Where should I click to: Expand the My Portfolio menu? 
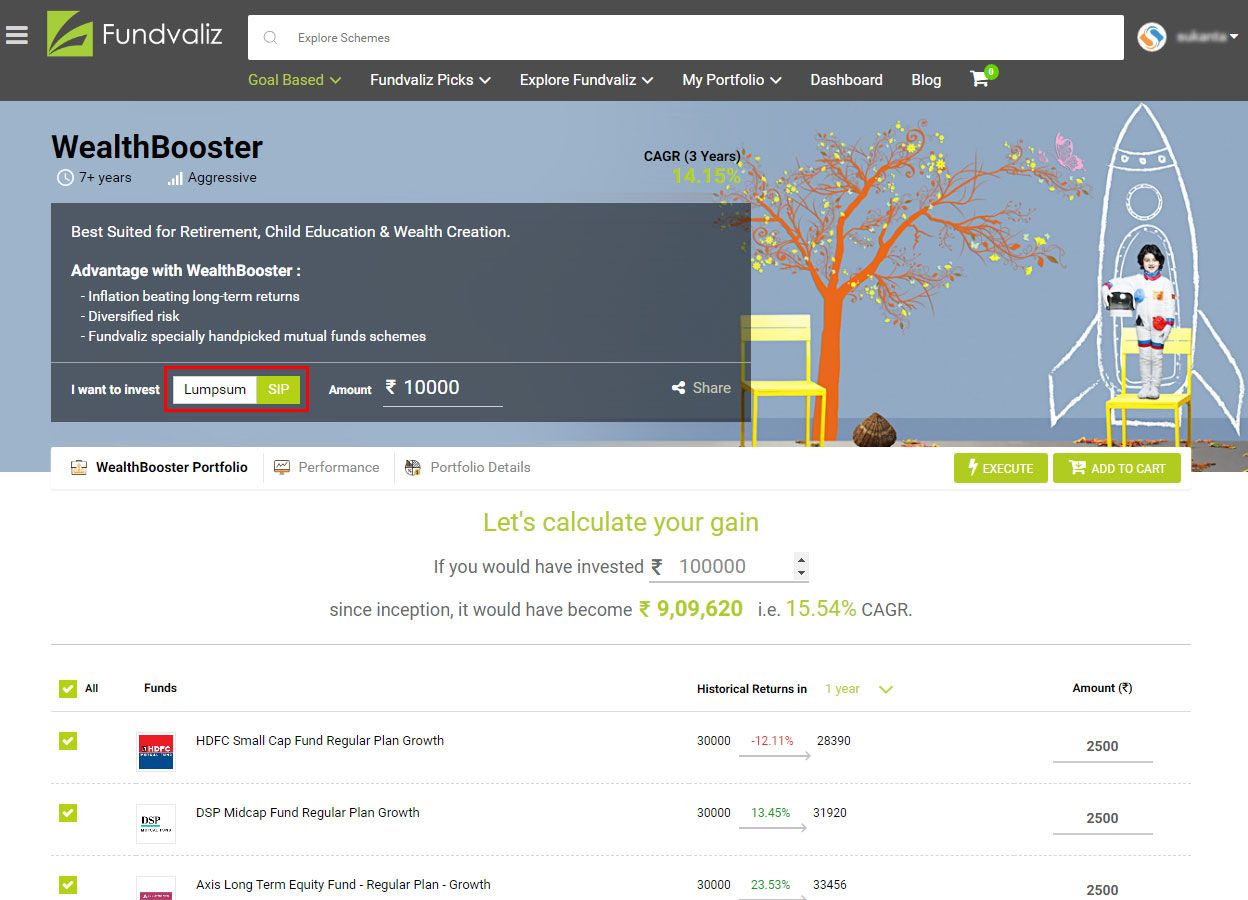[x=732, y=80]
